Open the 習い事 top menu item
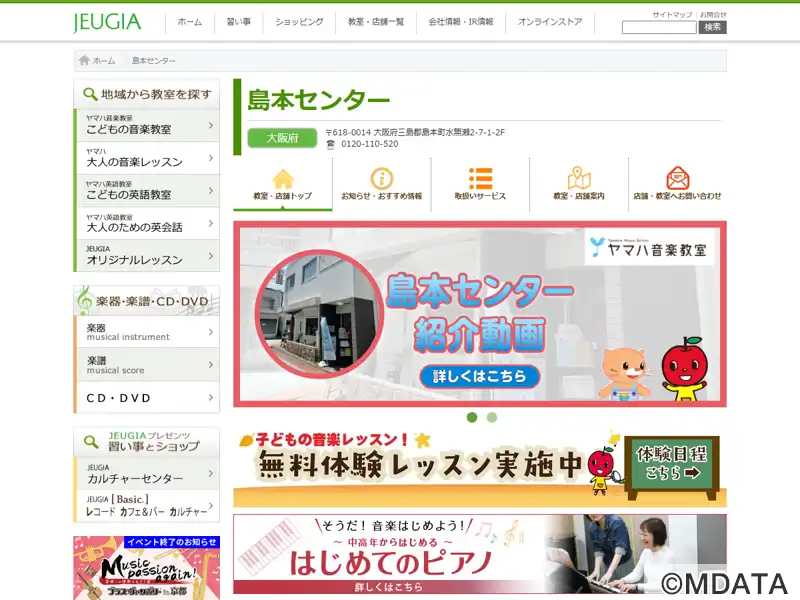This screenshot has height=600, width=800. (238, 22)
